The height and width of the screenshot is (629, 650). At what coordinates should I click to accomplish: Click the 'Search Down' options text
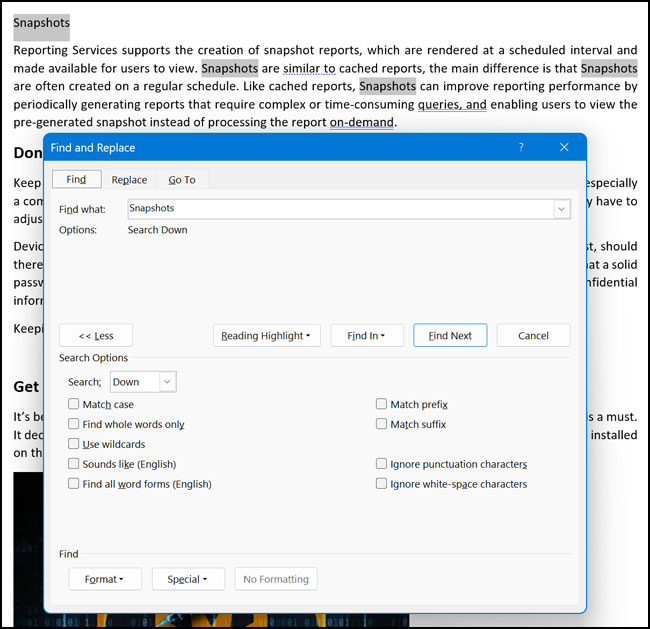158,230
